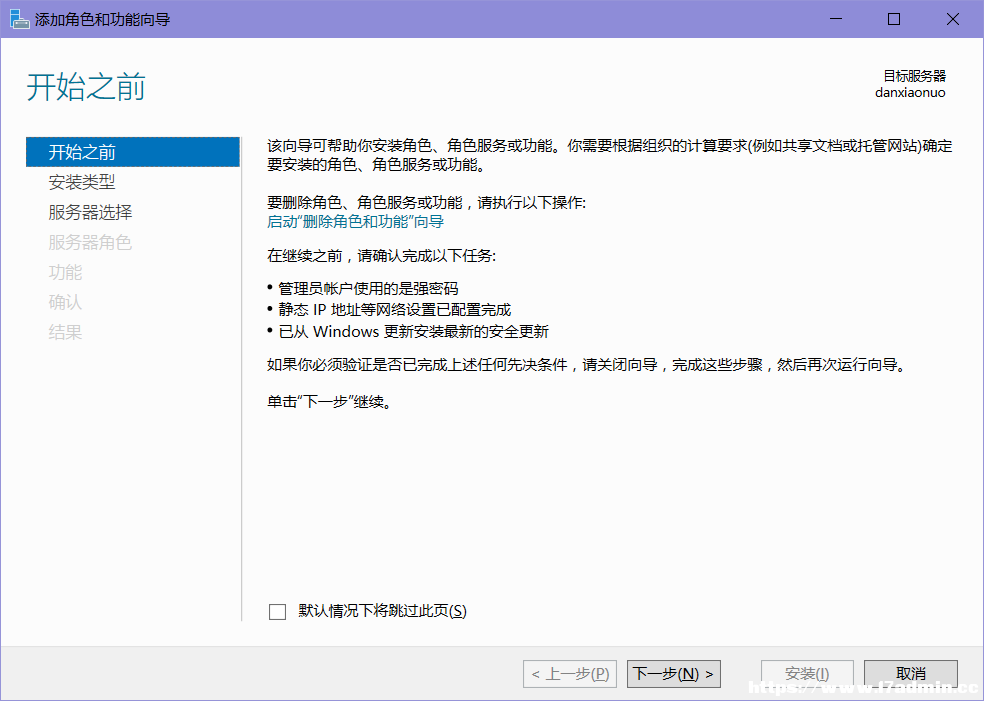
Task: Click the 添加角色和功能向导 window title
Action: coord(102,19)
